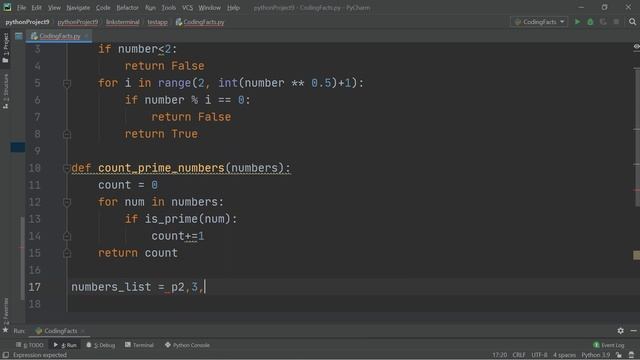Run the CodingFacts configuration with green play
This screenshot has height=360, width=640.
pyautogui.click(x=577, y=22)
